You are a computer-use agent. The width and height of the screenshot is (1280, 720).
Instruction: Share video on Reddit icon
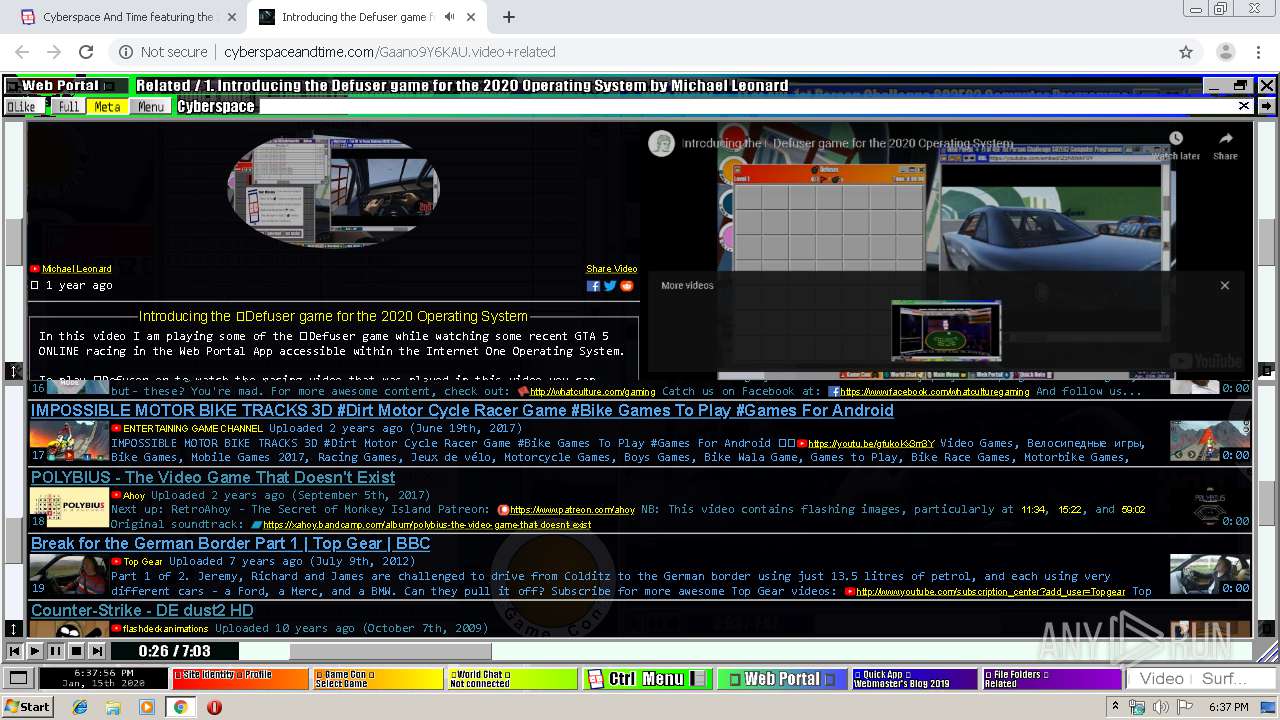click(627, 286)
